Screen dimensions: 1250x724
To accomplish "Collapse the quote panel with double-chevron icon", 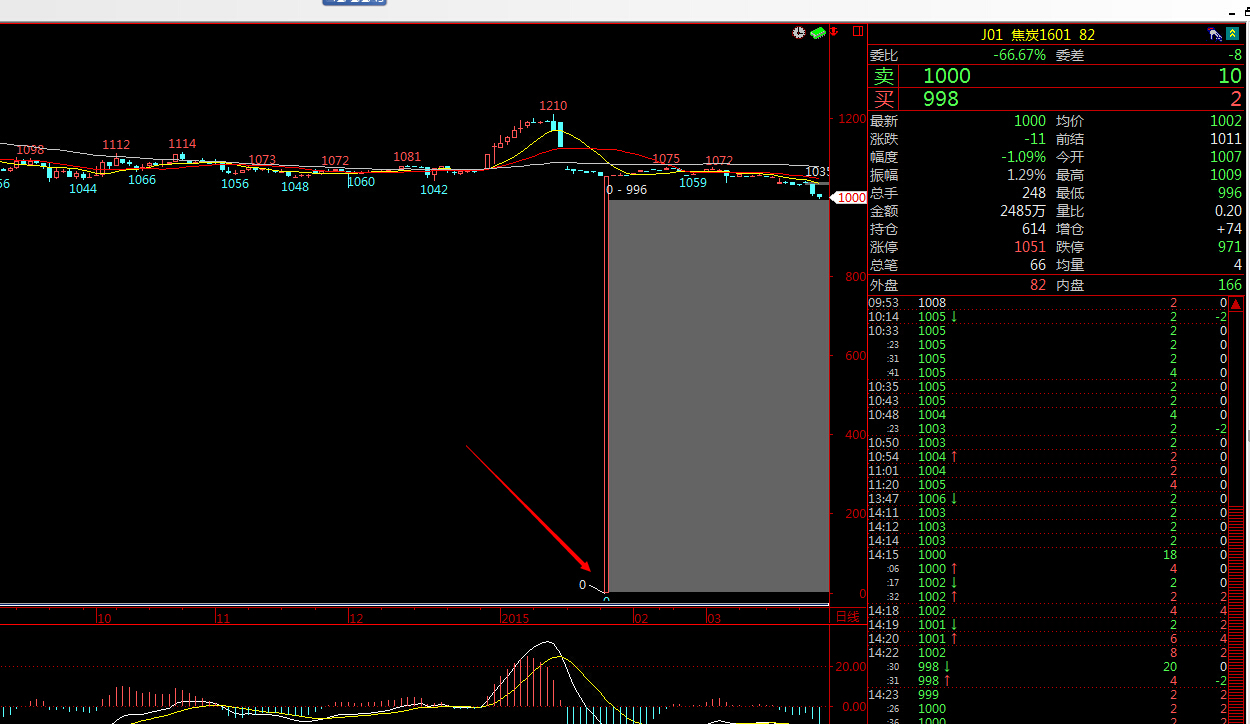I will coord(1233,34).
